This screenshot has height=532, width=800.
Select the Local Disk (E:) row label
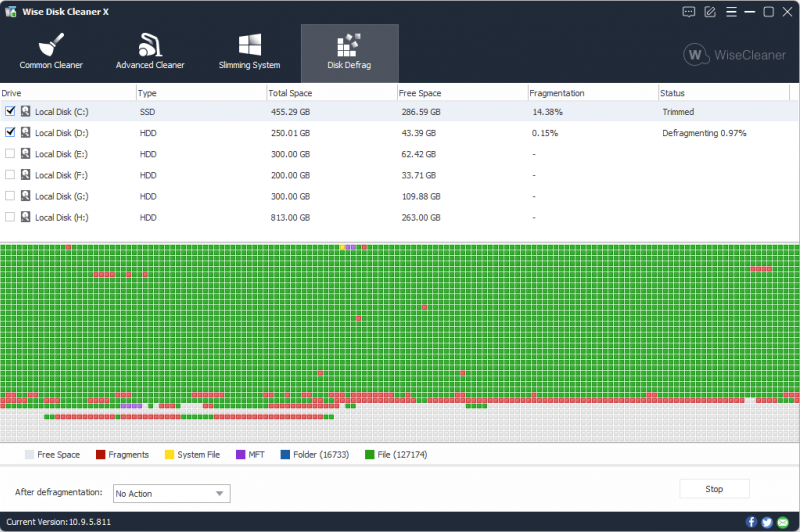62,154
